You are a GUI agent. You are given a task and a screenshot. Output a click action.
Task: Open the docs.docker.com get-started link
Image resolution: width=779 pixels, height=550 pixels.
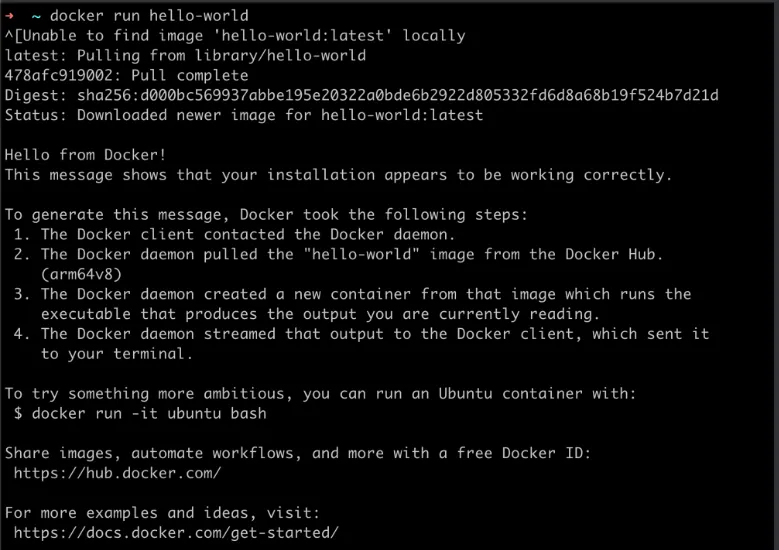tap(176, 532)
